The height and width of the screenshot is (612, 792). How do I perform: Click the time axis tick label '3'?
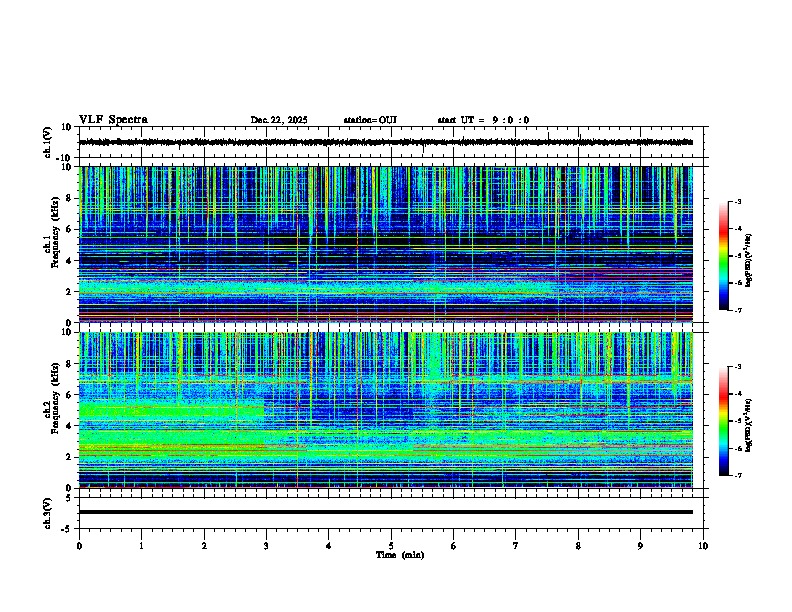pos(266,546)
